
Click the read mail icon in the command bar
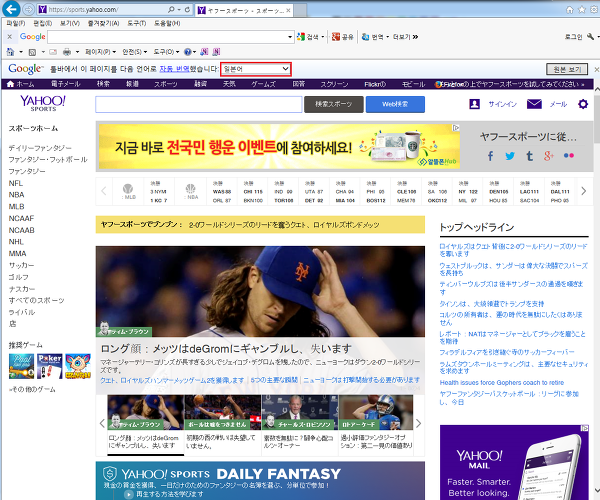53,52
